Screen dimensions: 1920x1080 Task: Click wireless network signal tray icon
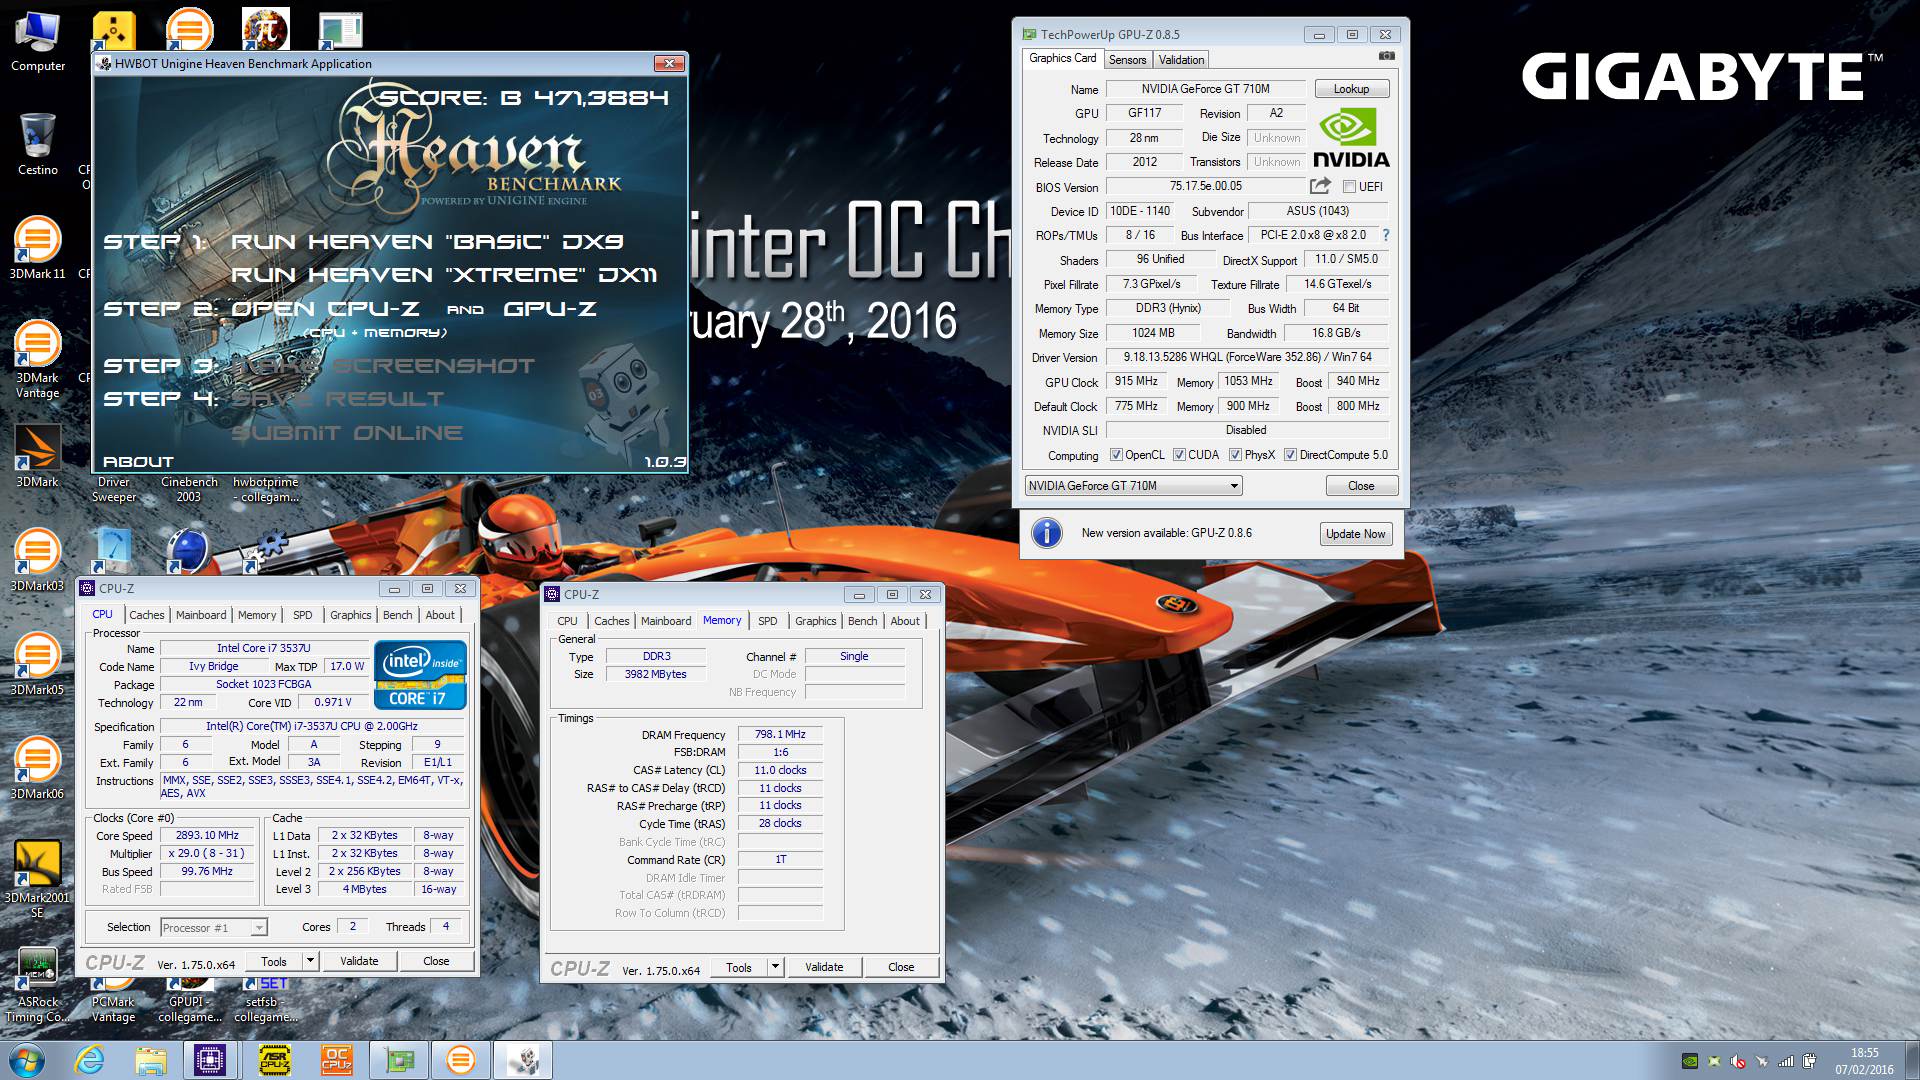(x=1785, y=1061)
